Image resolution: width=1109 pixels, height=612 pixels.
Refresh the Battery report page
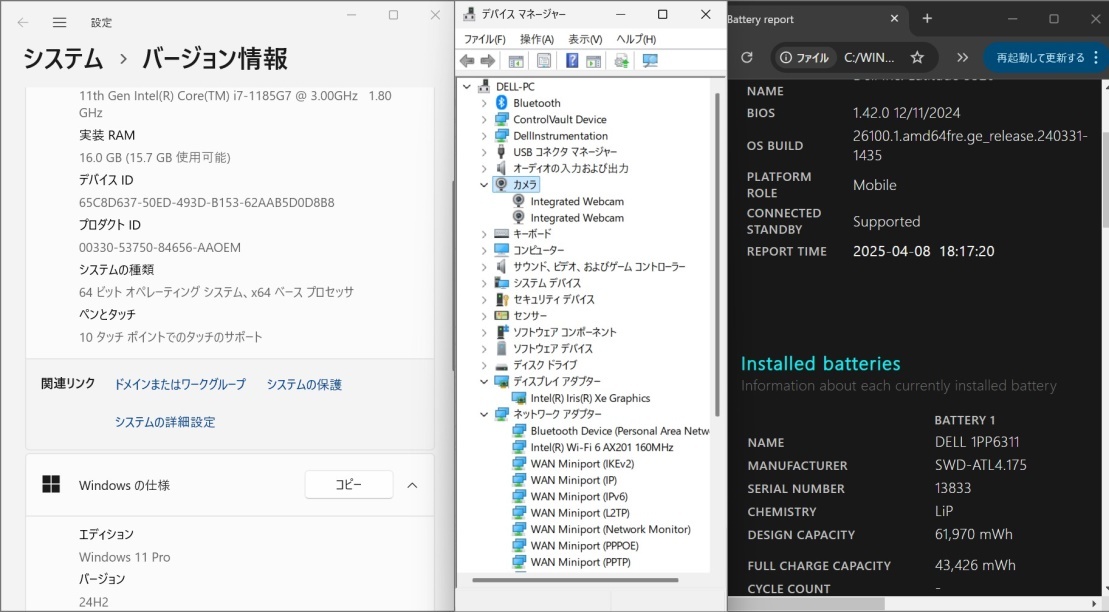point(746,57)
